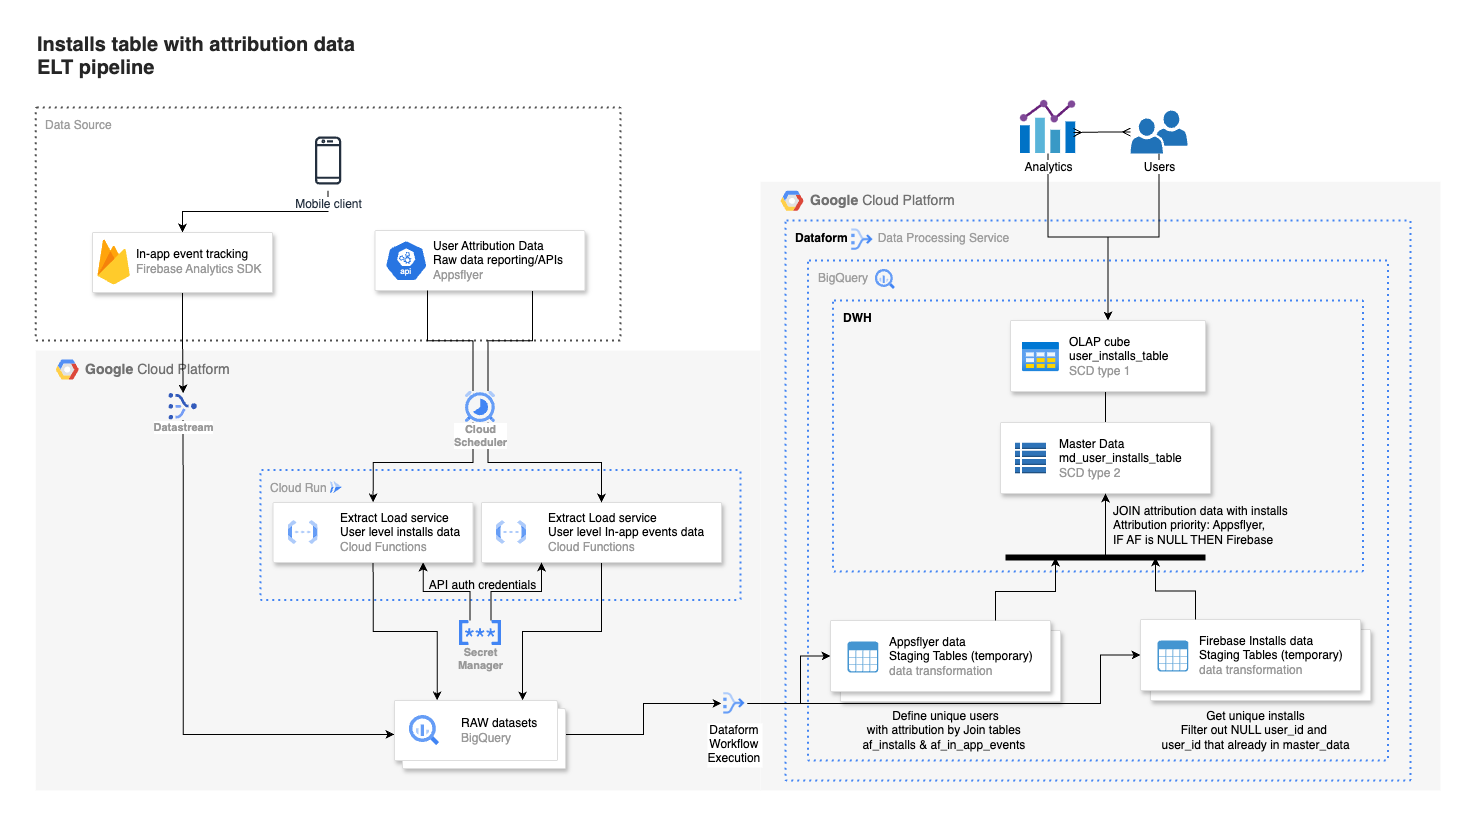Click the Mobile client phone icon
Image resolution: width=1470 pixels, height=820 pixels.
(x=328, y=160)
